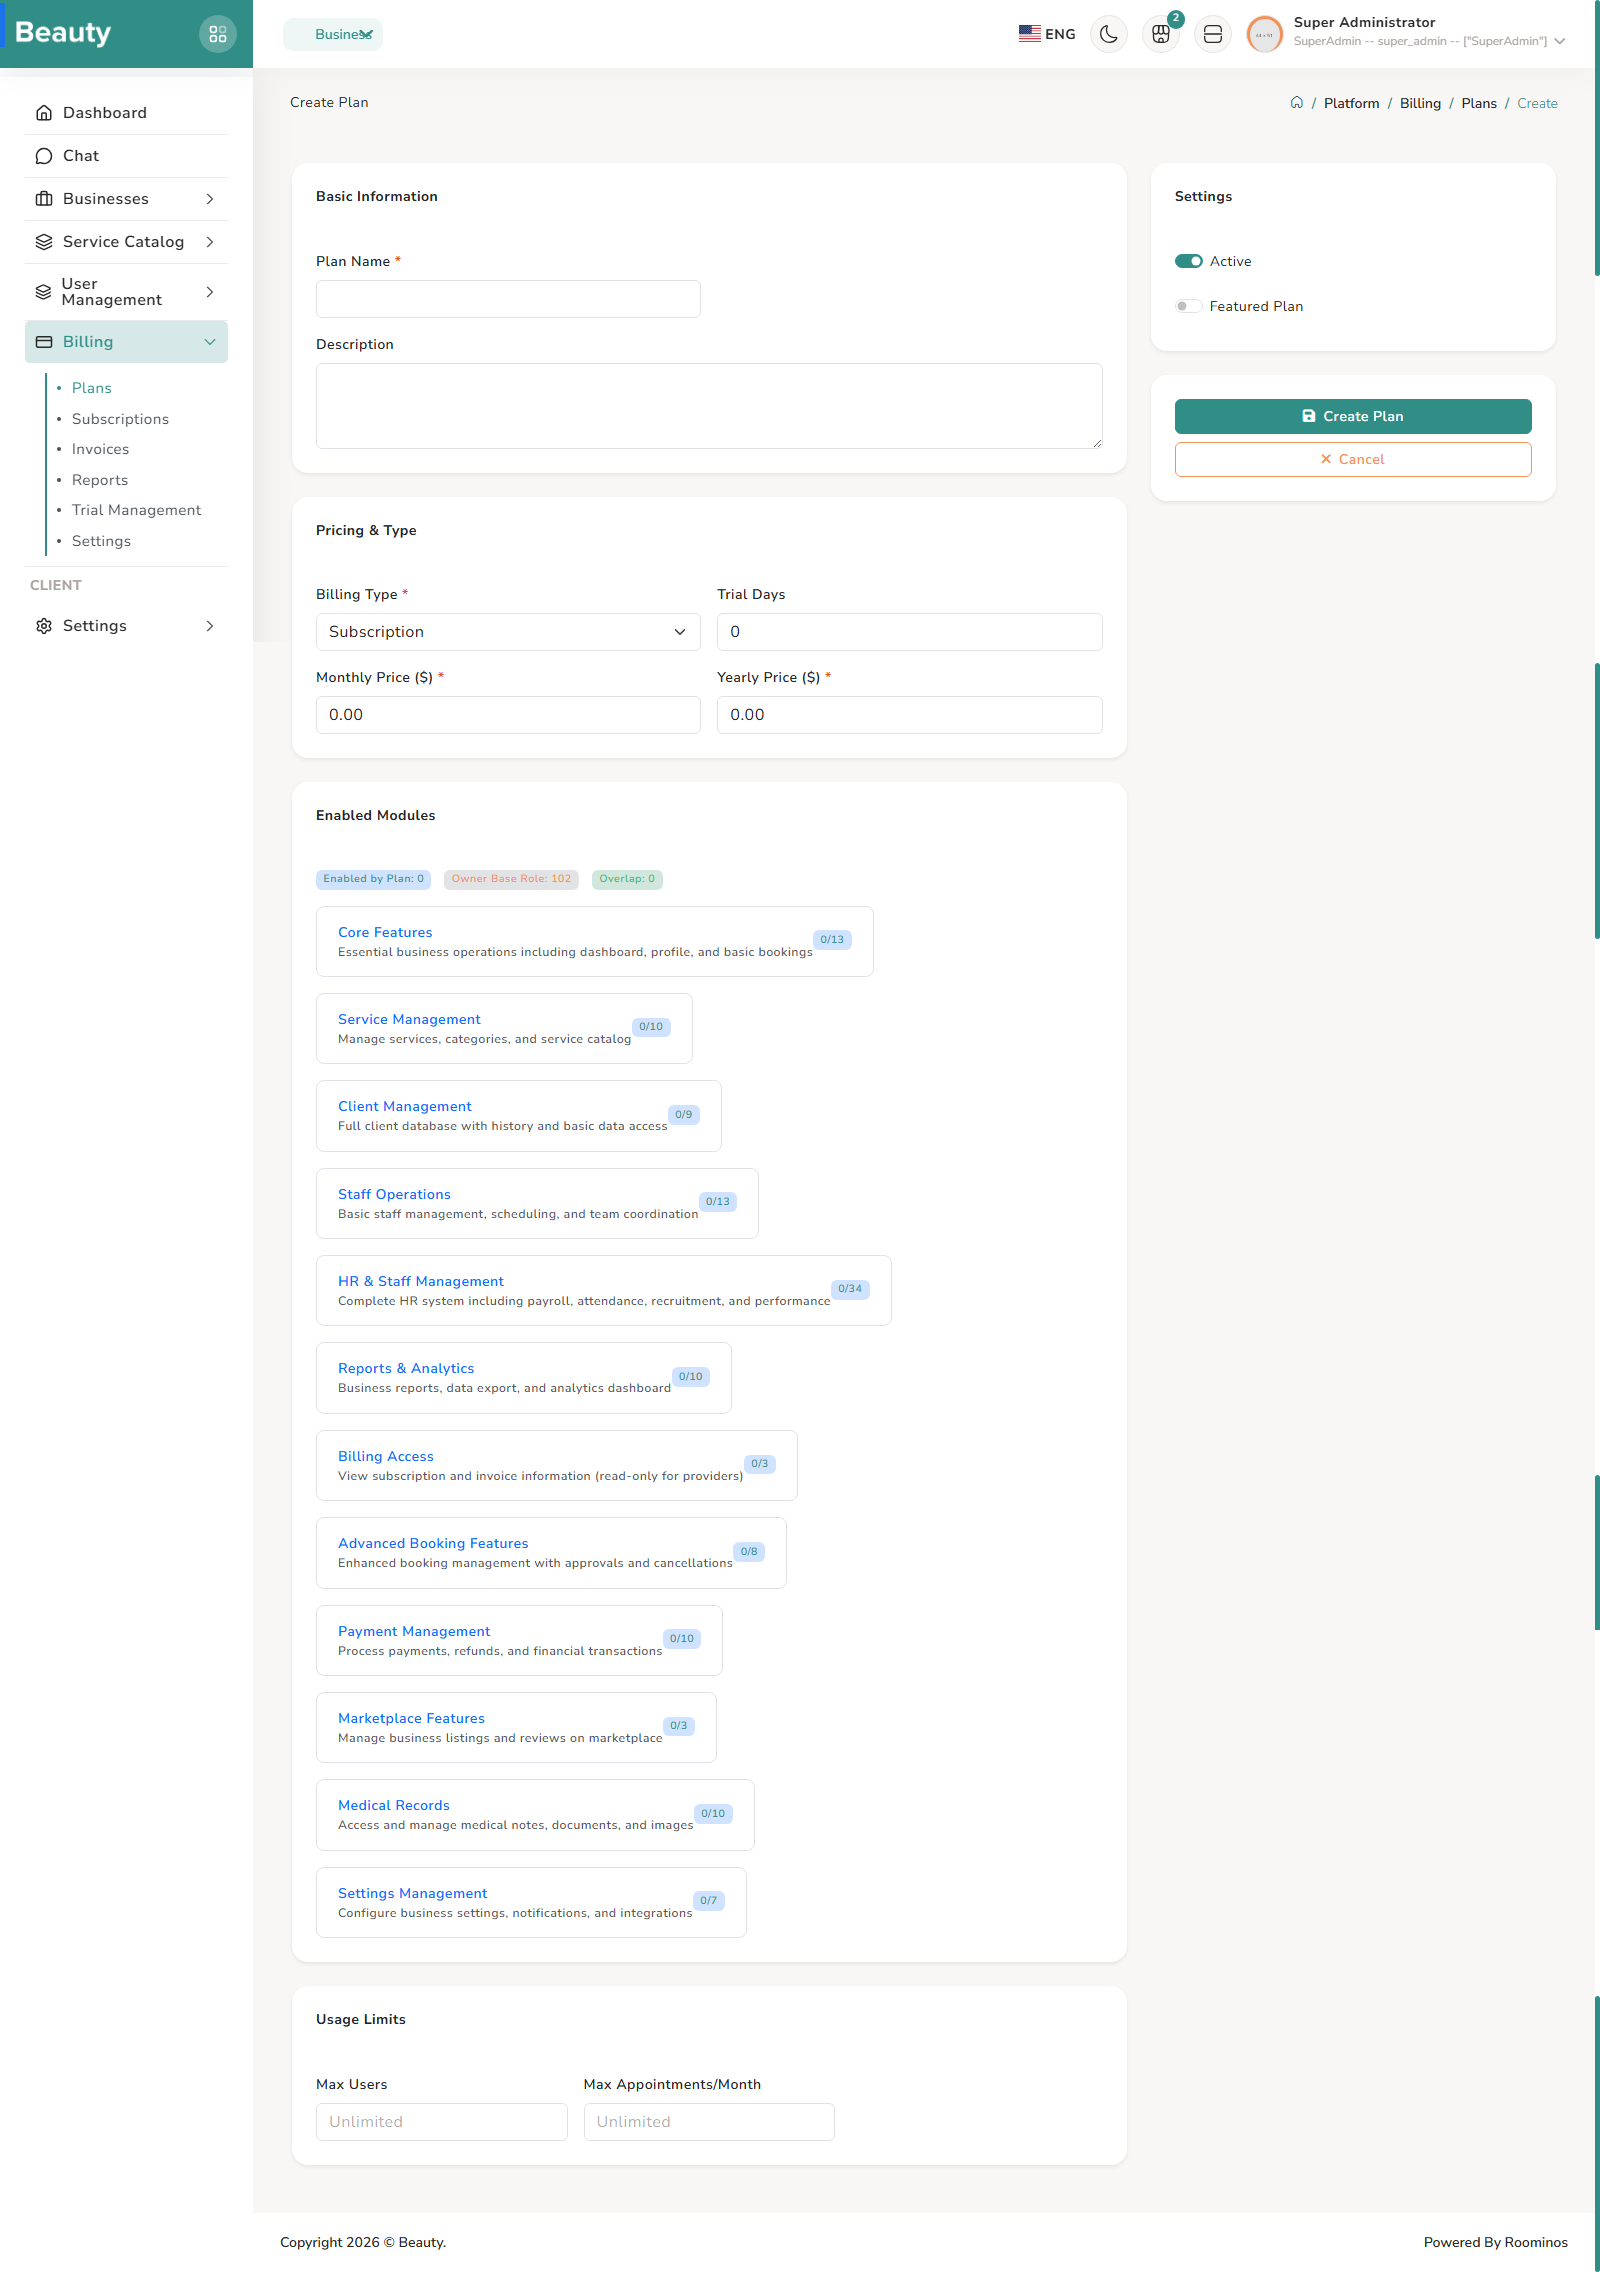This screenshot has height=2272, width=1600.
Task: Open the Marketplace Features module link
Action: click(x=411, y=1718)
